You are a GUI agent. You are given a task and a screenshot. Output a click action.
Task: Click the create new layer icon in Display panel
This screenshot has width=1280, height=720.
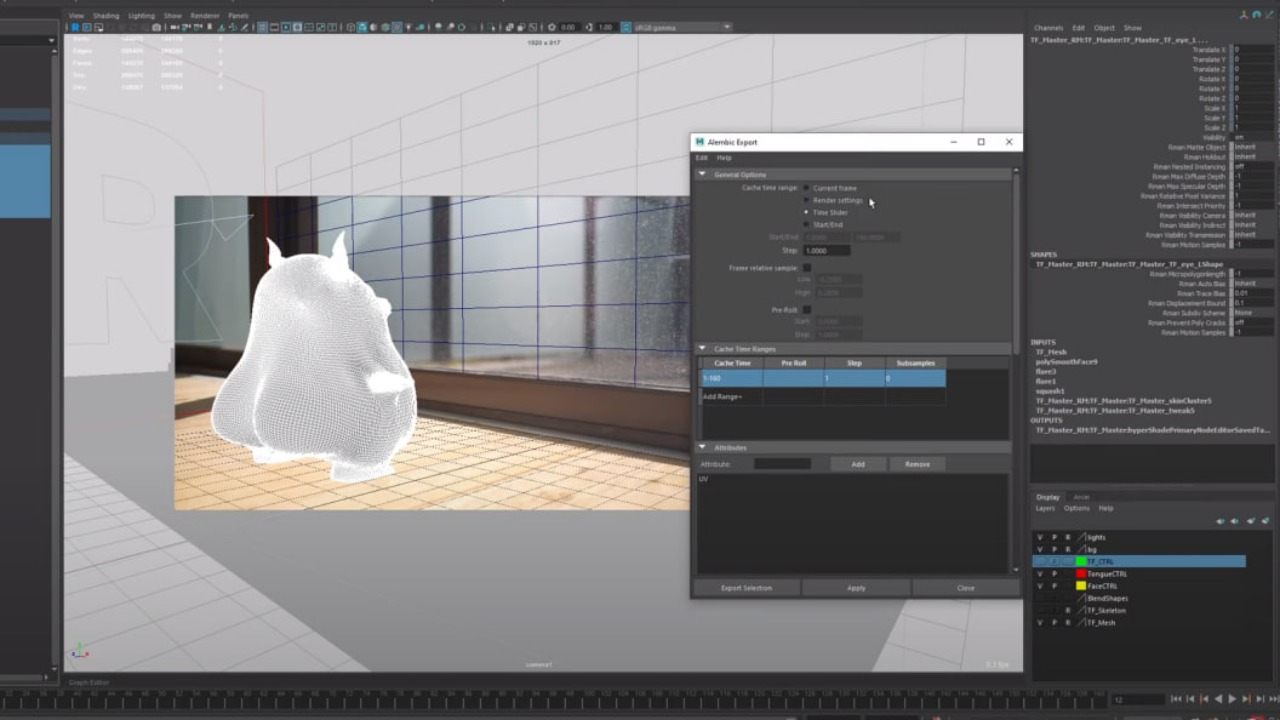(1265, 521)
